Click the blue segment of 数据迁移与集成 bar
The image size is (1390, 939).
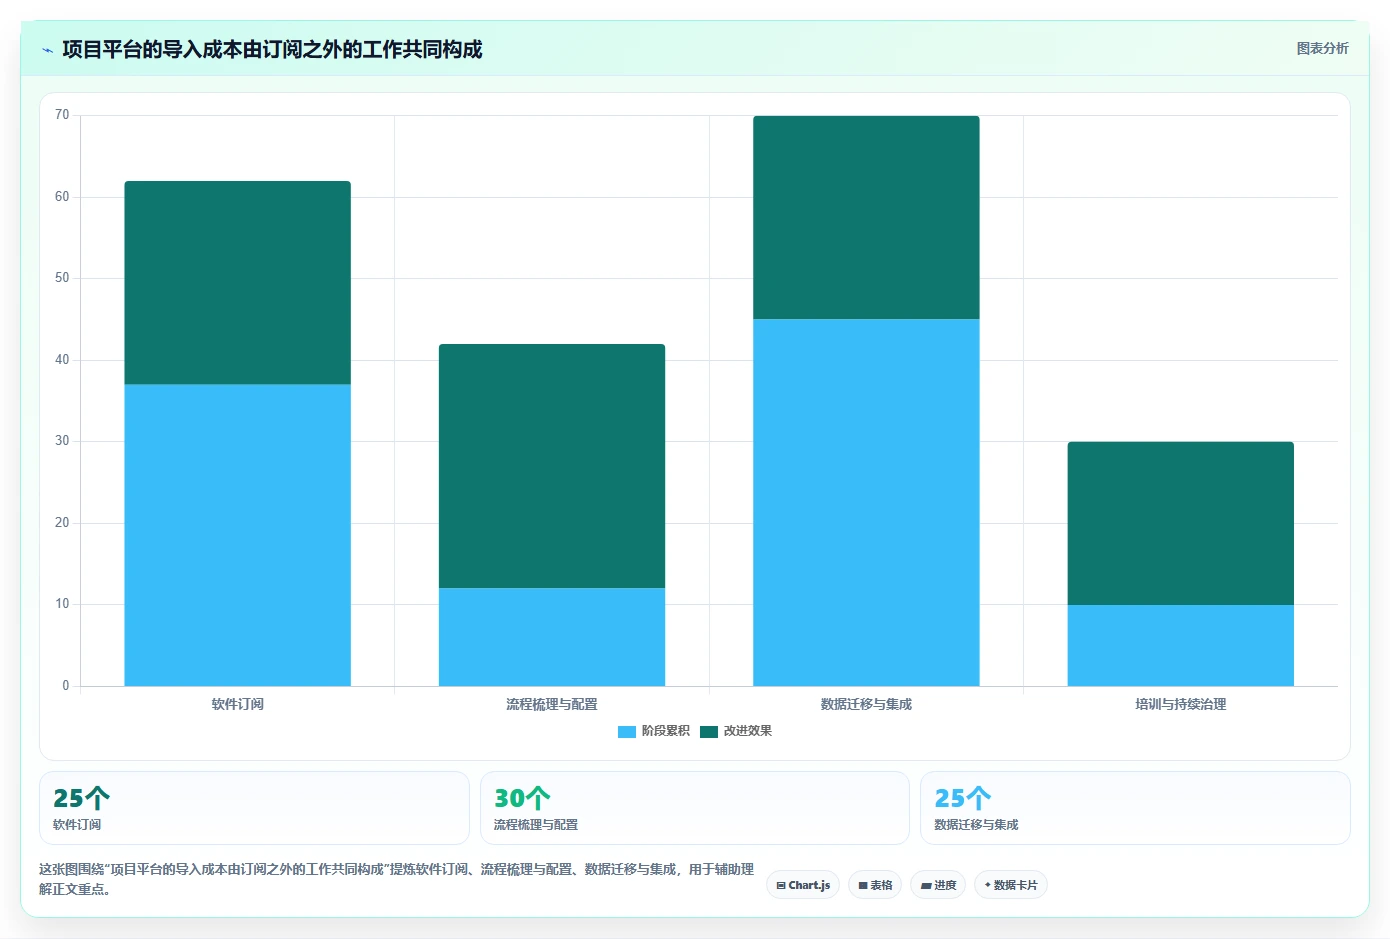pos(866,503)
